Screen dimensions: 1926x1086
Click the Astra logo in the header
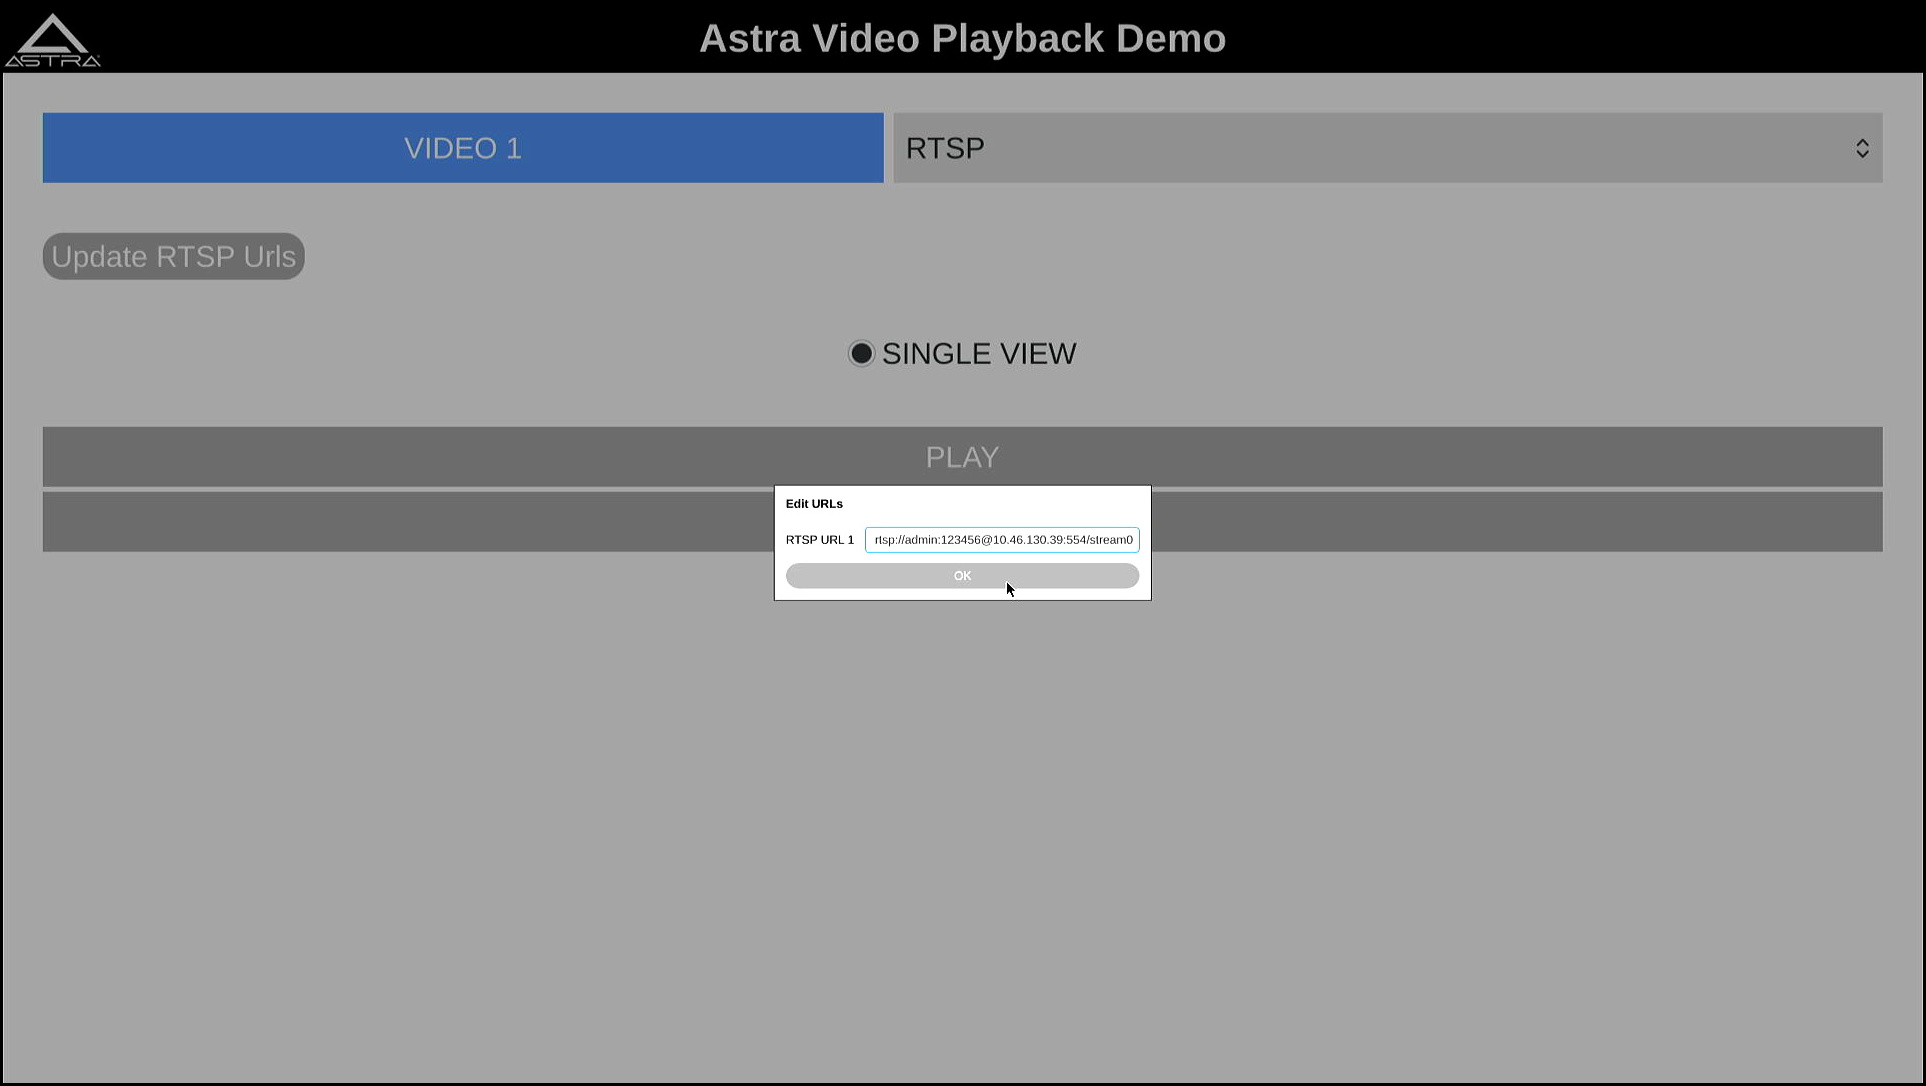[55, 38]
